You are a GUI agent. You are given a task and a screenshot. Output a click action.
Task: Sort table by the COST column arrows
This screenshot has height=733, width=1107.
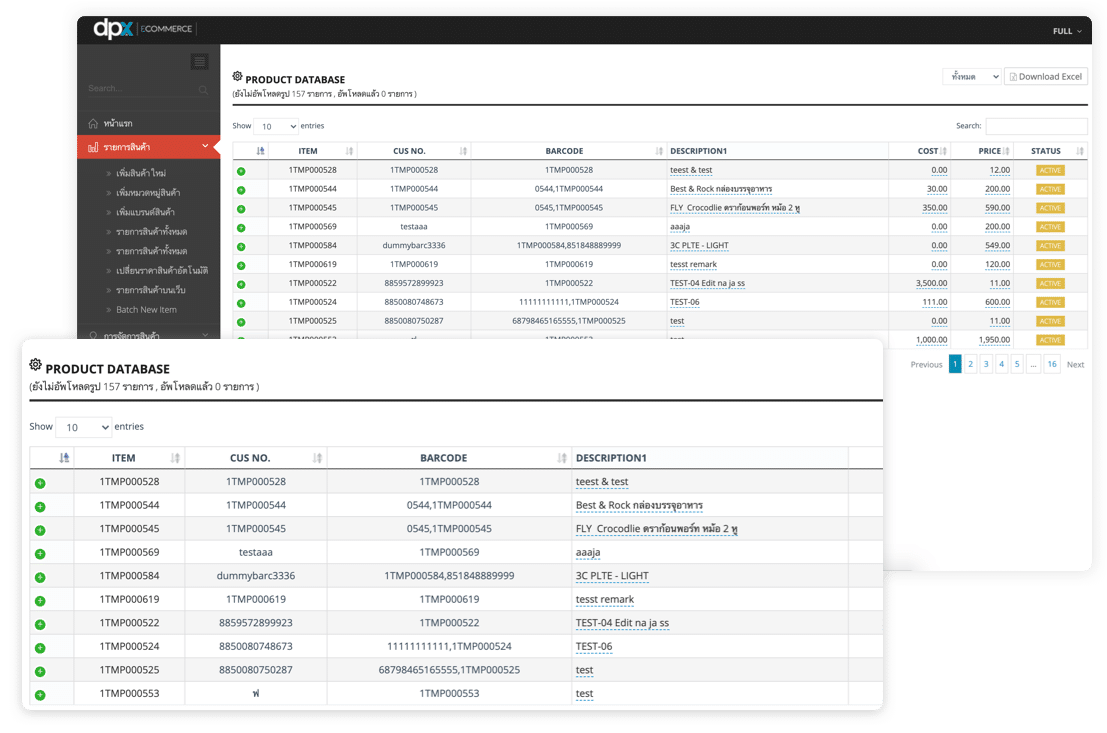[944, 151]
